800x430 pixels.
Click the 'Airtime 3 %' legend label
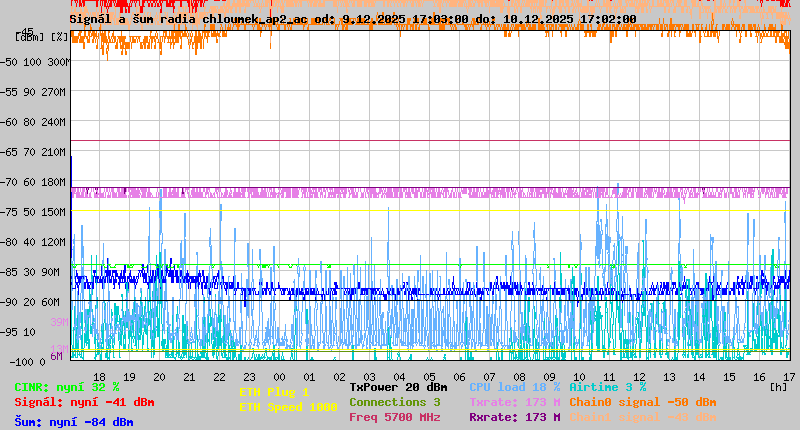coord(608,387)
